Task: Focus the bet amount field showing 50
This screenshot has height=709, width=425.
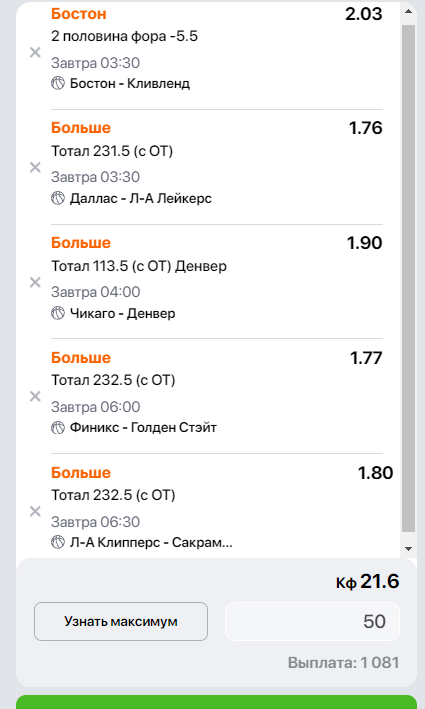Action: click(312, 621)
